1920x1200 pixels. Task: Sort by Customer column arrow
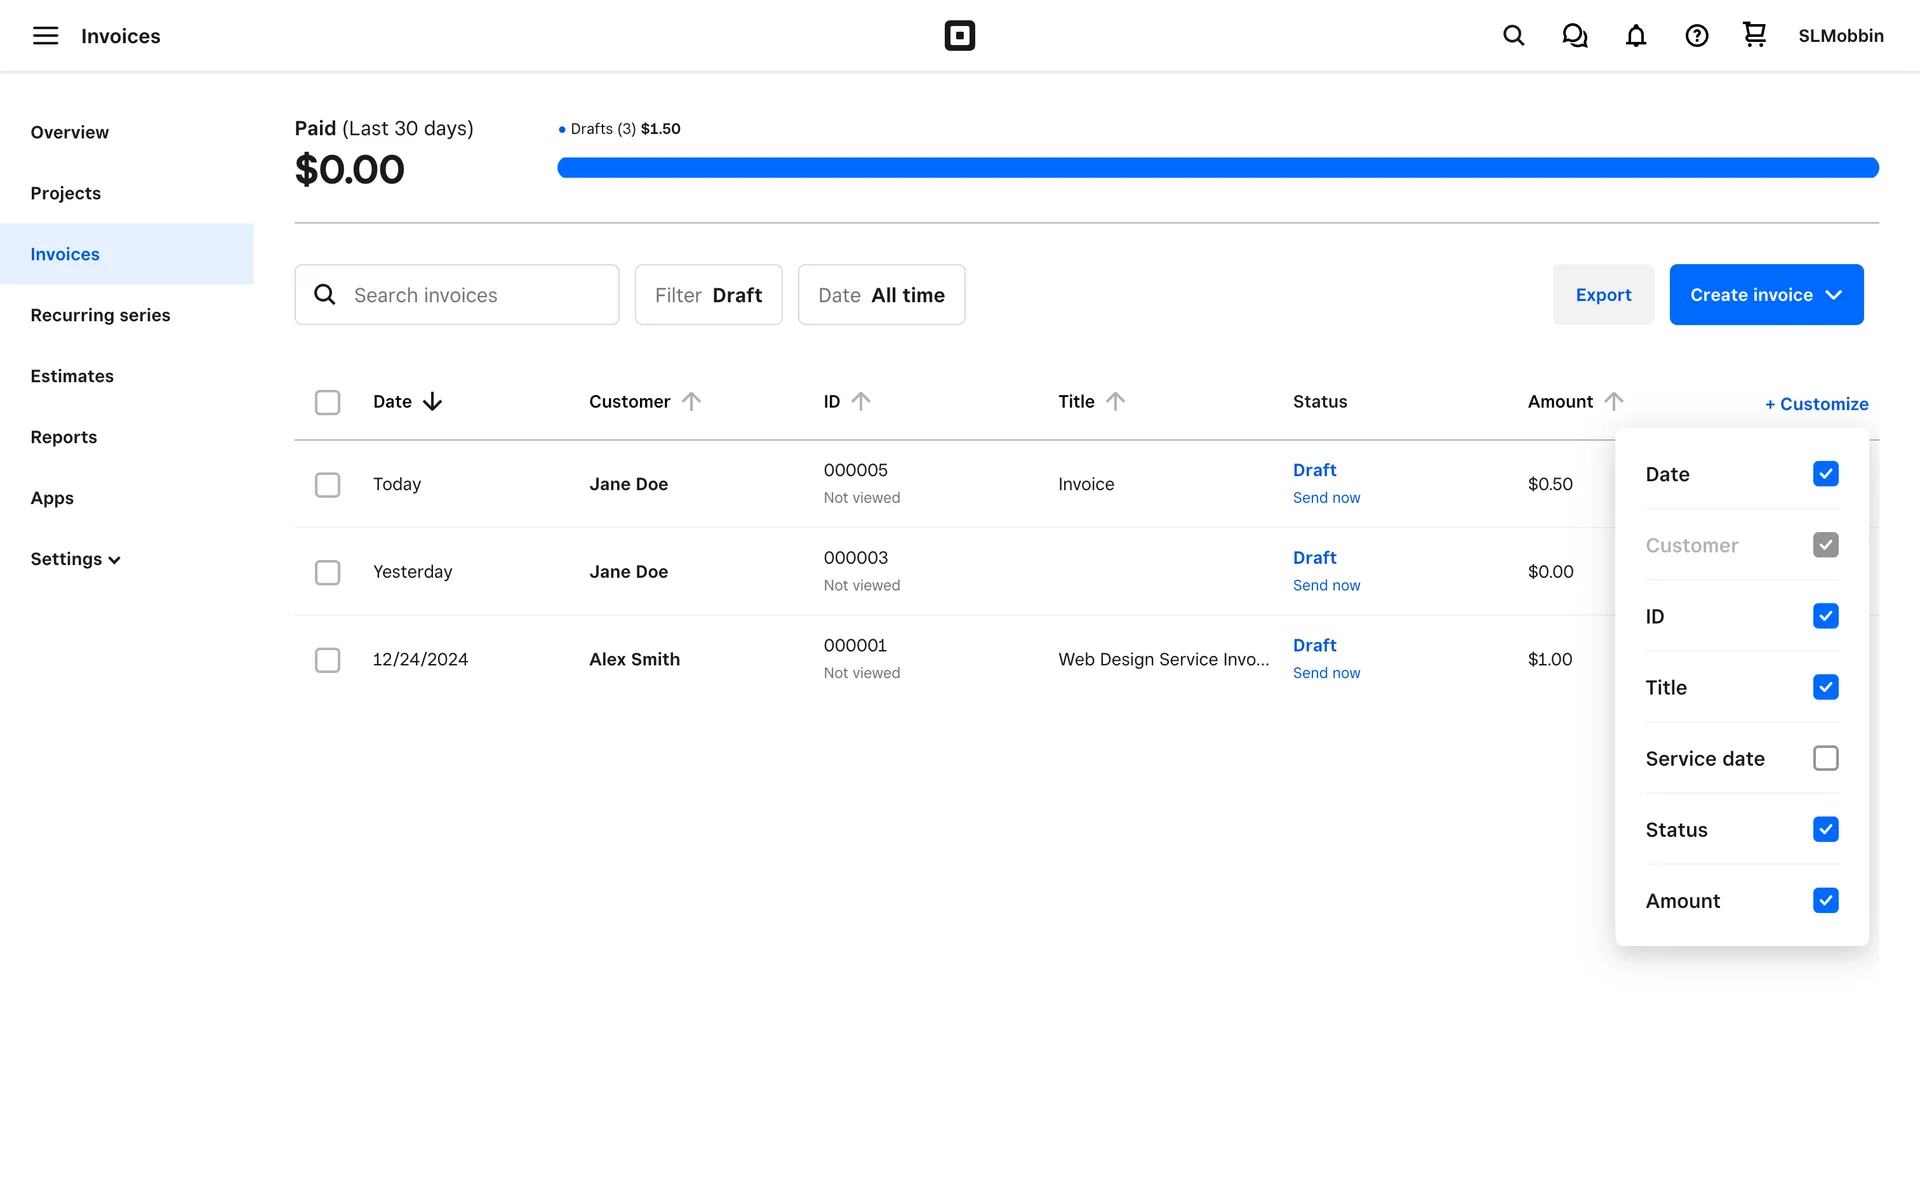pyautogui.click(x=691, y=401)
